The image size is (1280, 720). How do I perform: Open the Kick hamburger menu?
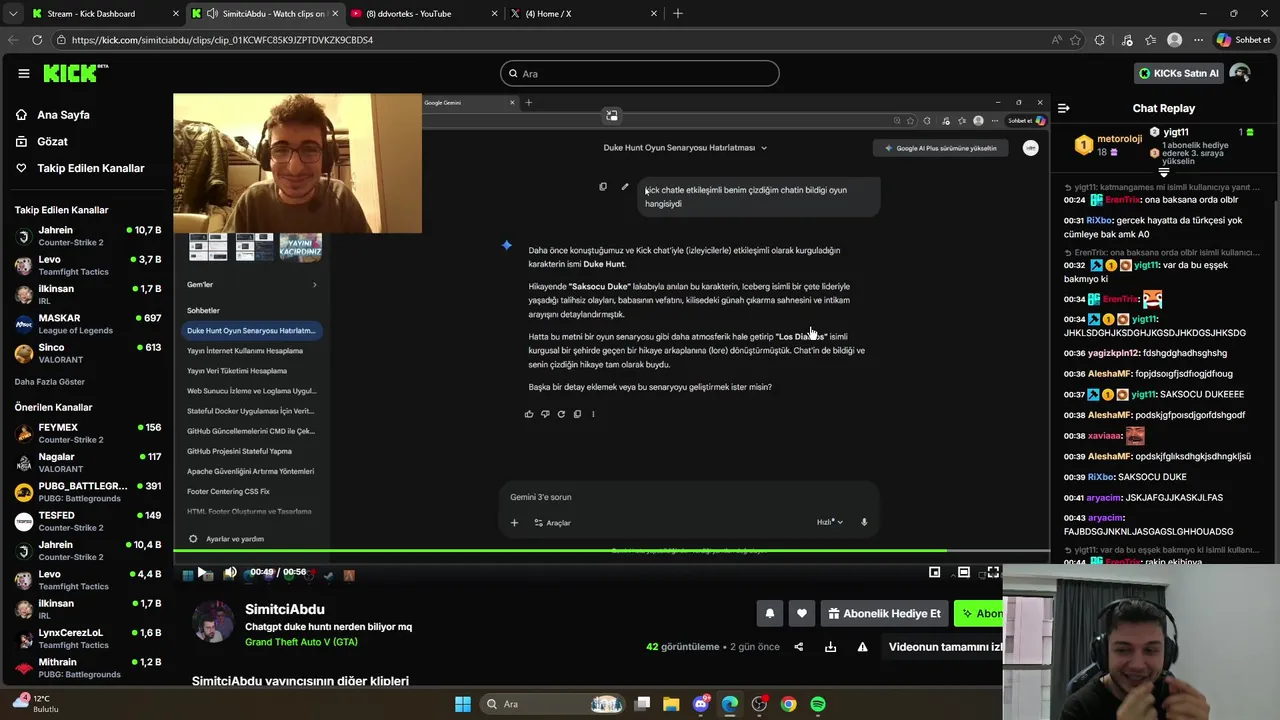click(24, 73)
